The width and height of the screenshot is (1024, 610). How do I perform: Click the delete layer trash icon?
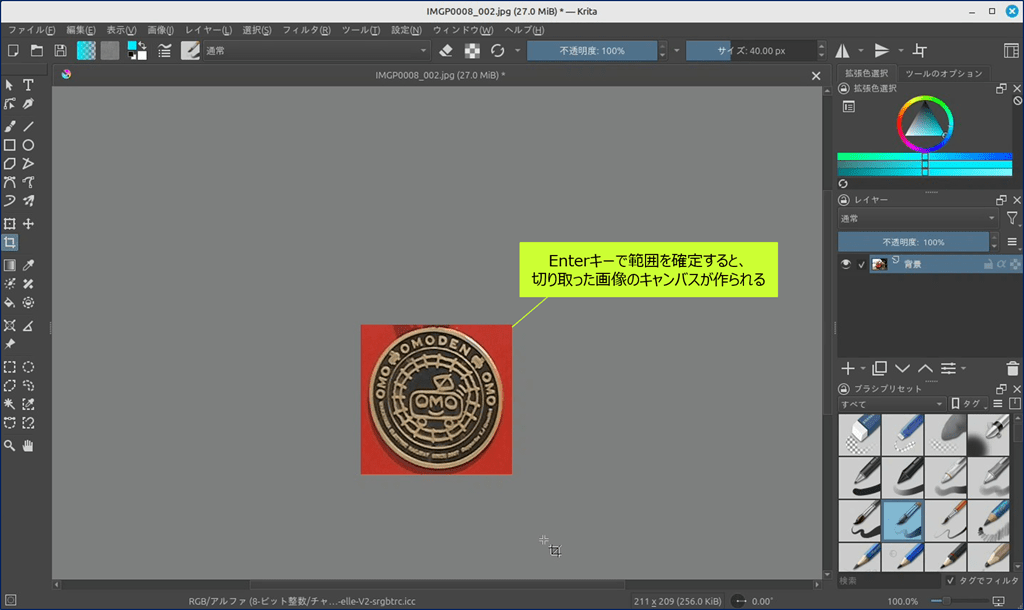(1013, 369)
